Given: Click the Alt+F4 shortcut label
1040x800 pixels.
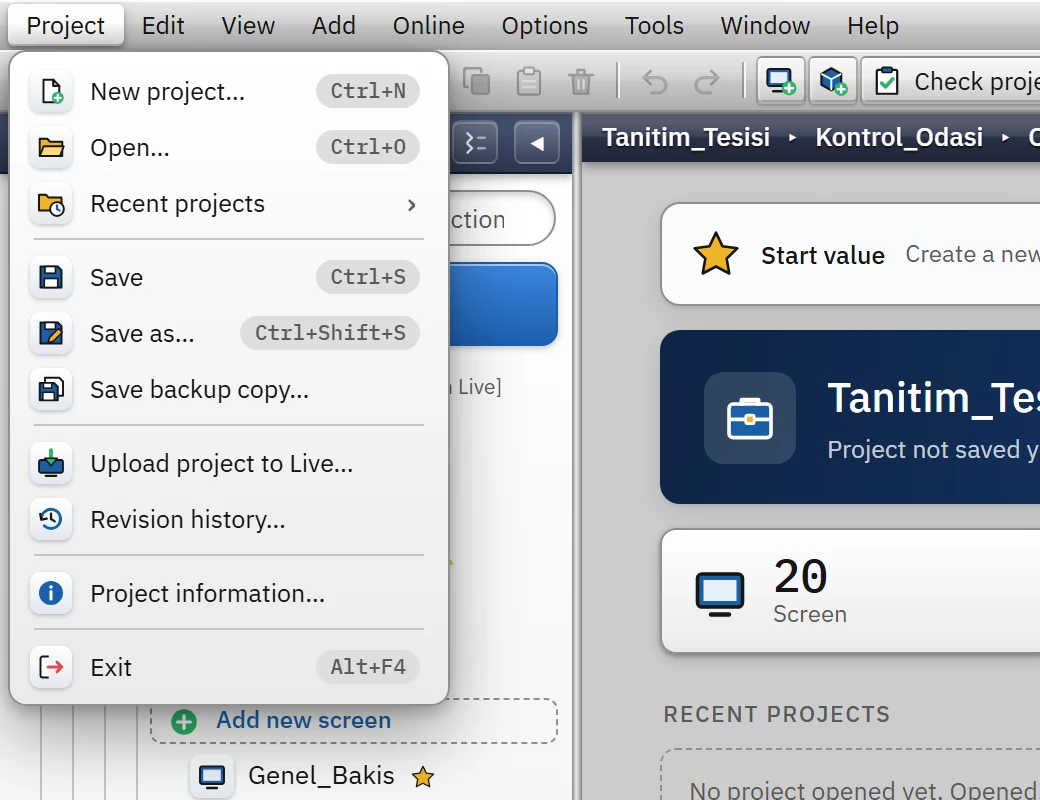Looking at the screenshot, I should tap(368, 667).
